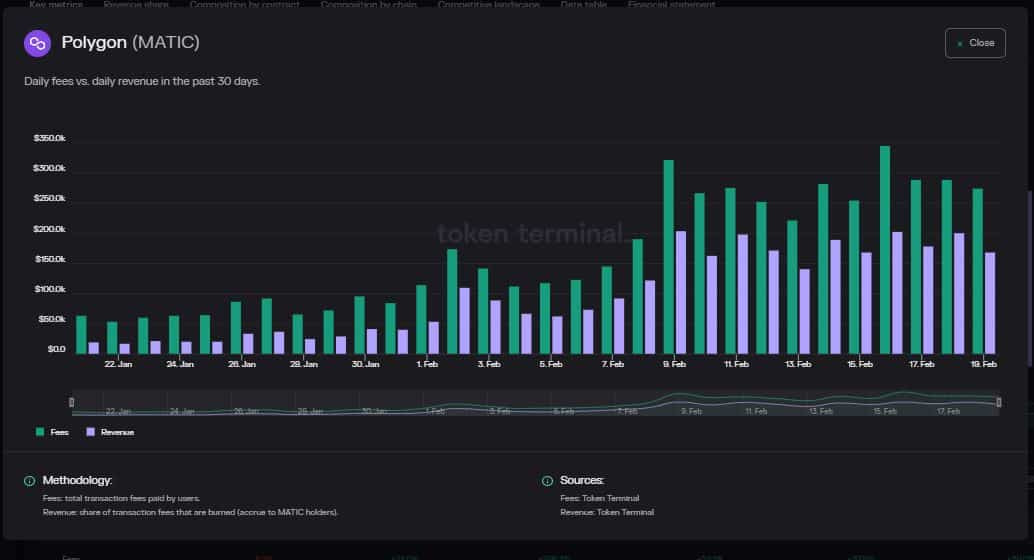Click the green Fees bar for 1. Feb

(x=421, y=319)
